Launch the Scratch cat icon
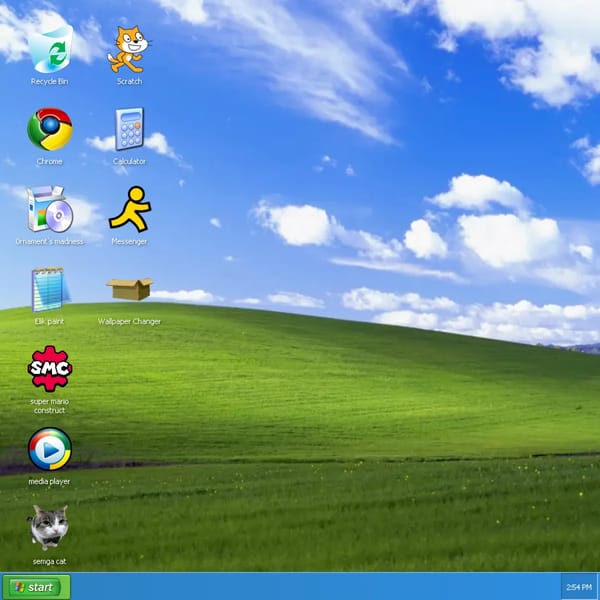600x600 pixels. 129,49
